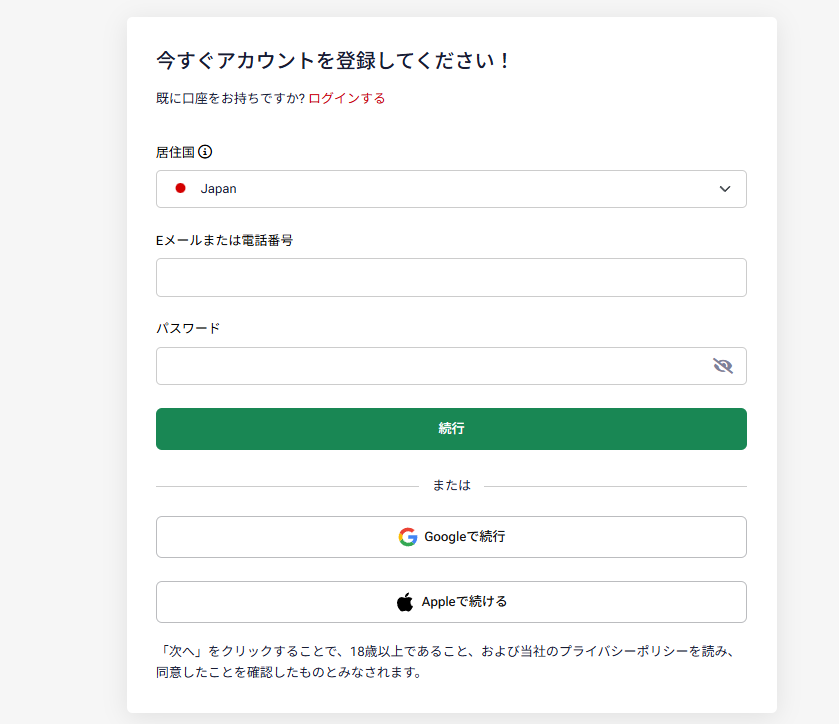Continue with Apple button
The height and width of the screenshot is (724, 839).
pos(451,602)
